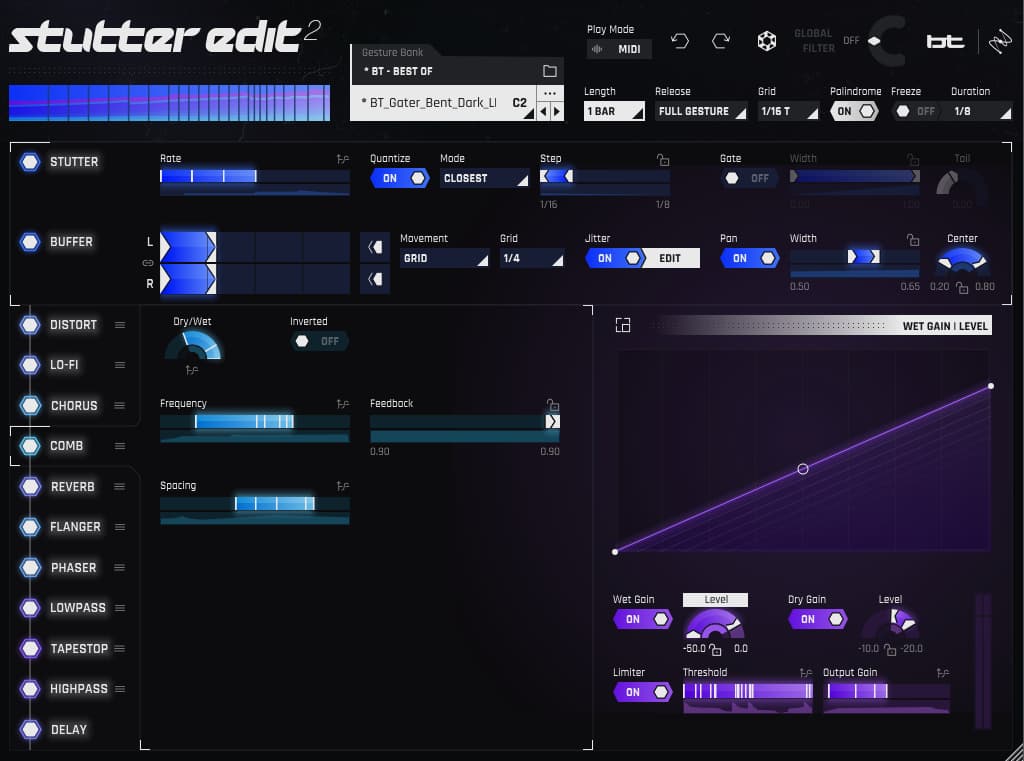Toggle the Palindrome ON switch
1024x761 pixels.
[x=854, y=111]
